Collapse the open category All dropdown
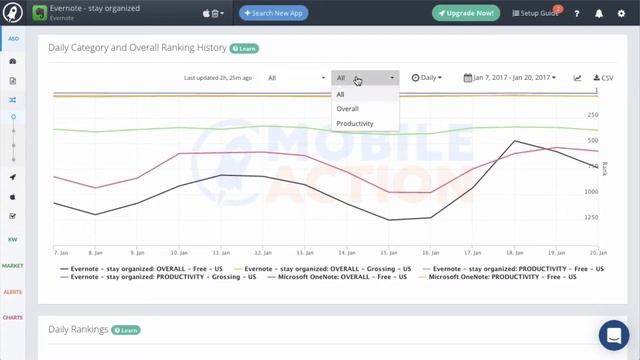The height and width of the screenshot is (360, 640). click(365, 78)
